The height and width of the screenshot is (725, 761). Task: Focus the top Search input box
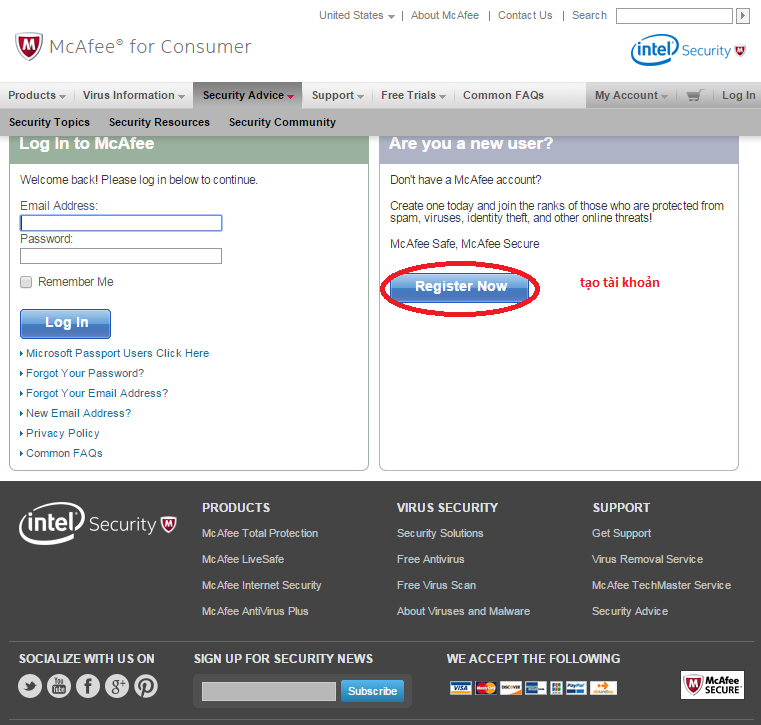click(674, 16)
